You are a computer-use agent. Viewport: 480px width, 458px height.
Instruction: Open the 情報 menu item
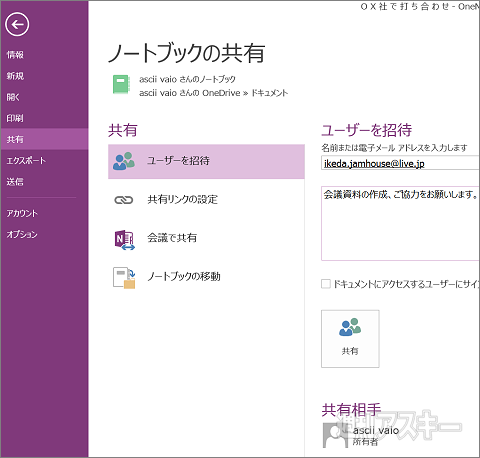[x=15, y=55]
